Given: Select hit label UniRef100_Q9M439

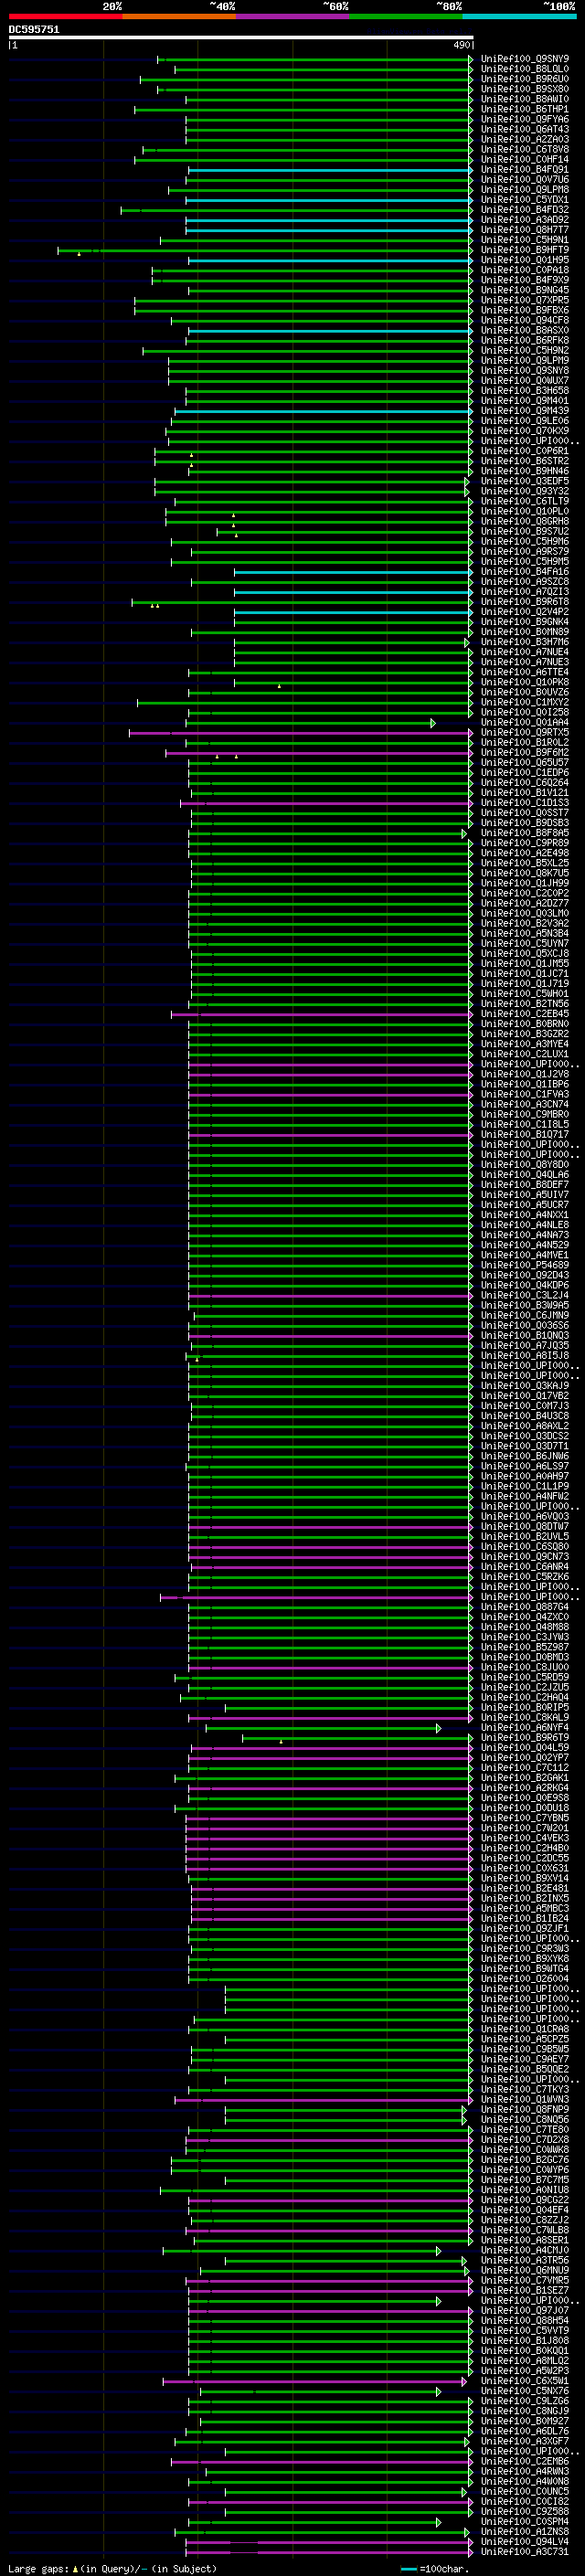Looking at the screenshot, I should [x=525, y=411].
